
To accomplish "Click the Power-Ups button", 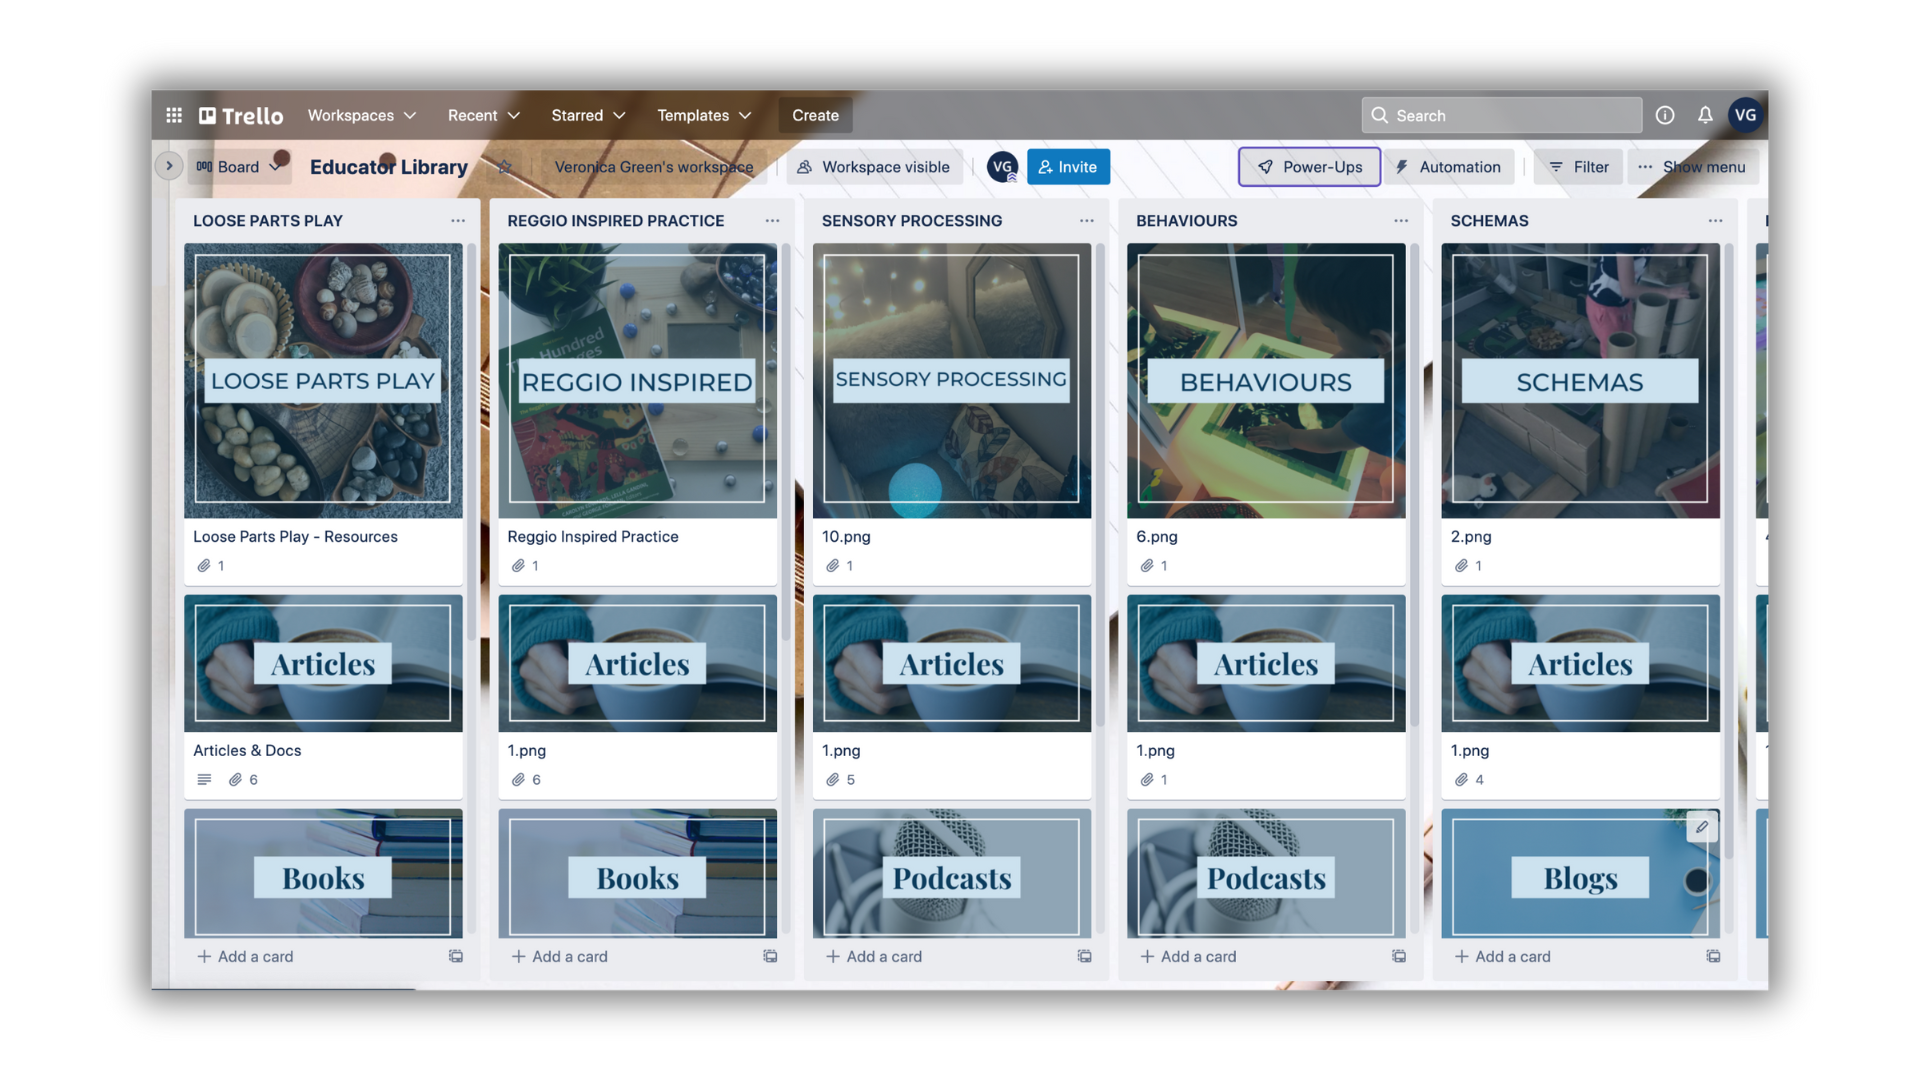I will coord(1308,167).
